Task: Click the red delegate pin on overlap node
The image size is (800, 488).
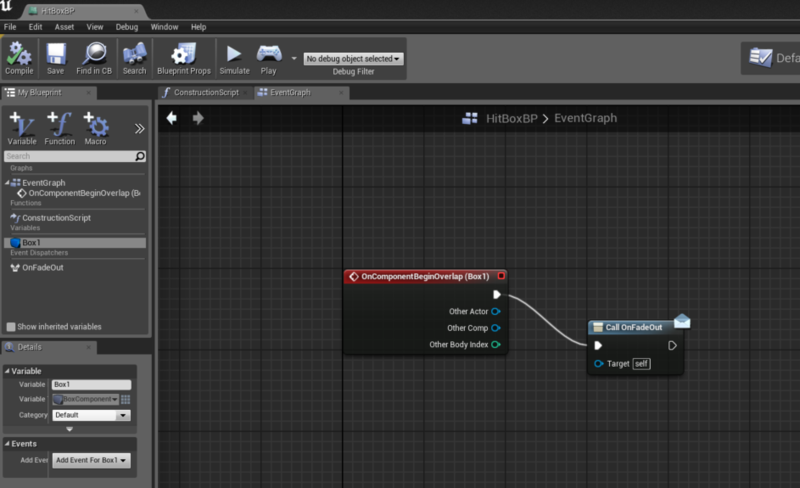Action: pos(502,276)
